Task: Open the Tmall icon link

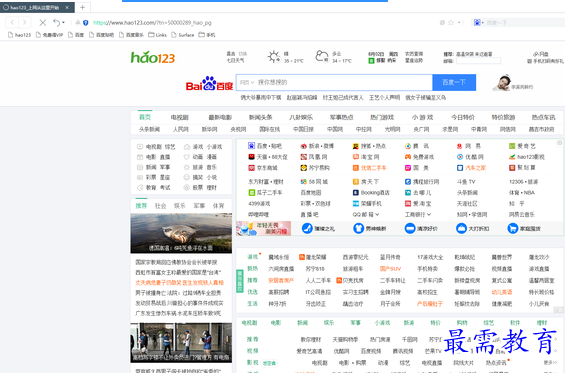Action: 252,157
